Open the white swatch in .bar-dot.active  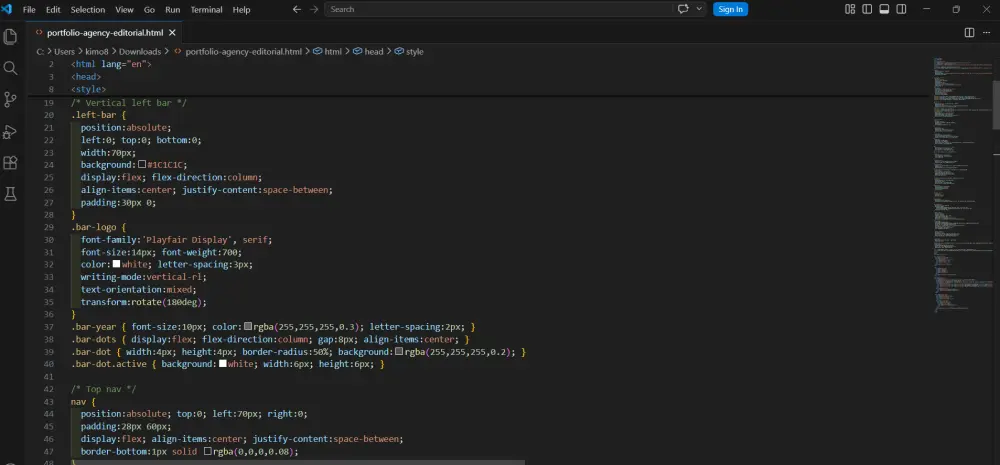click(x=223, y=364)
